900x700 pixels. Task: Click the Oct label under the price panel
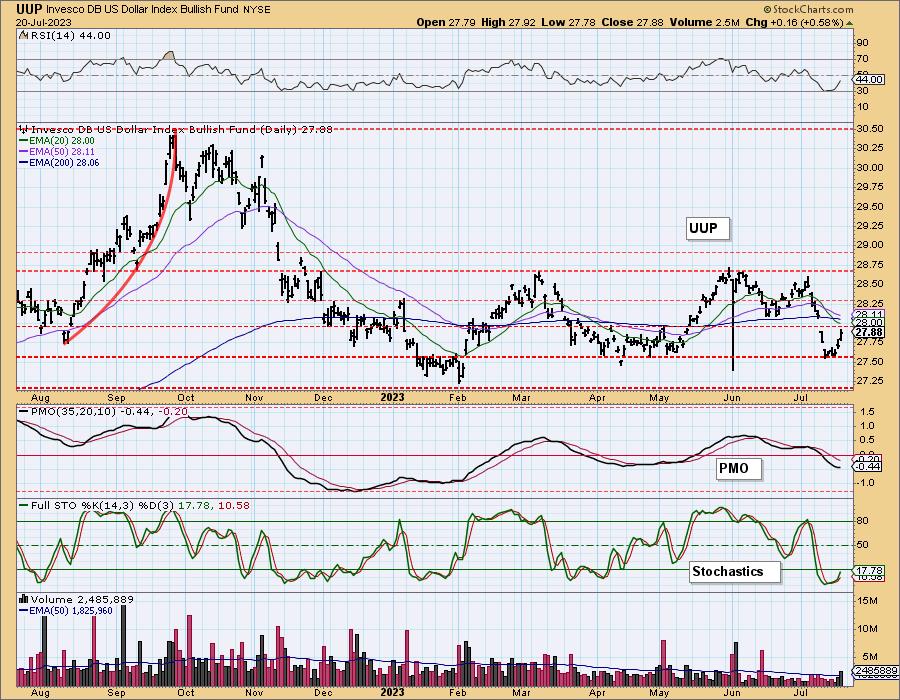click(x=185, y=397)
